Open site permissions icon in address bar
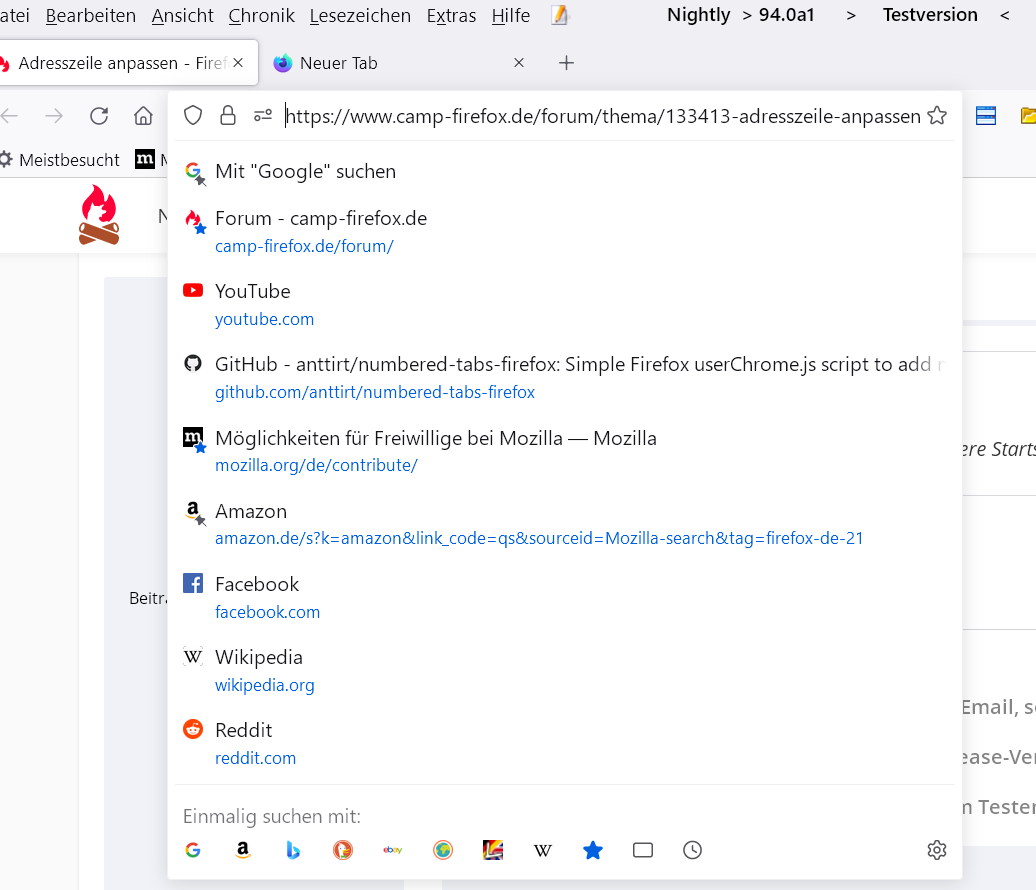This screenshot has width=1036, height=890. click(263, 116)
